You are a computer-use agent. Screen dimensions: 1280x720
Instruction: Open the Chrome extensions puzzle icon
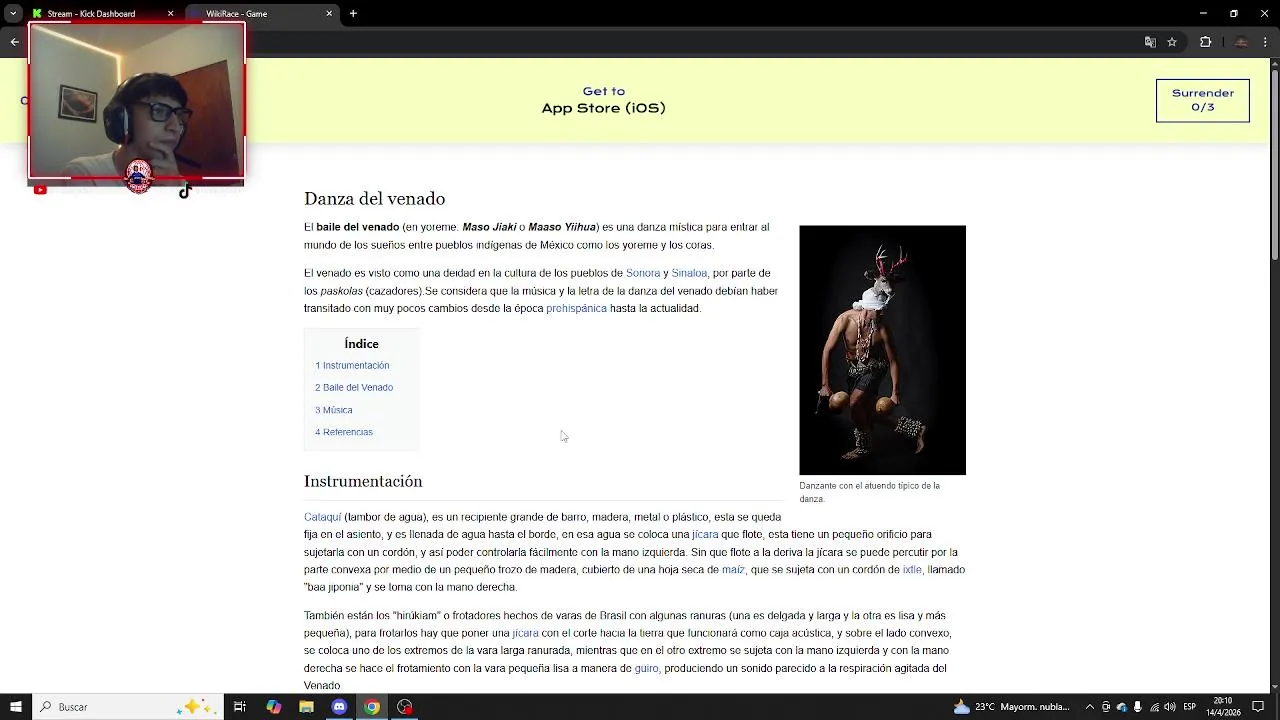tap(1205, 42)
